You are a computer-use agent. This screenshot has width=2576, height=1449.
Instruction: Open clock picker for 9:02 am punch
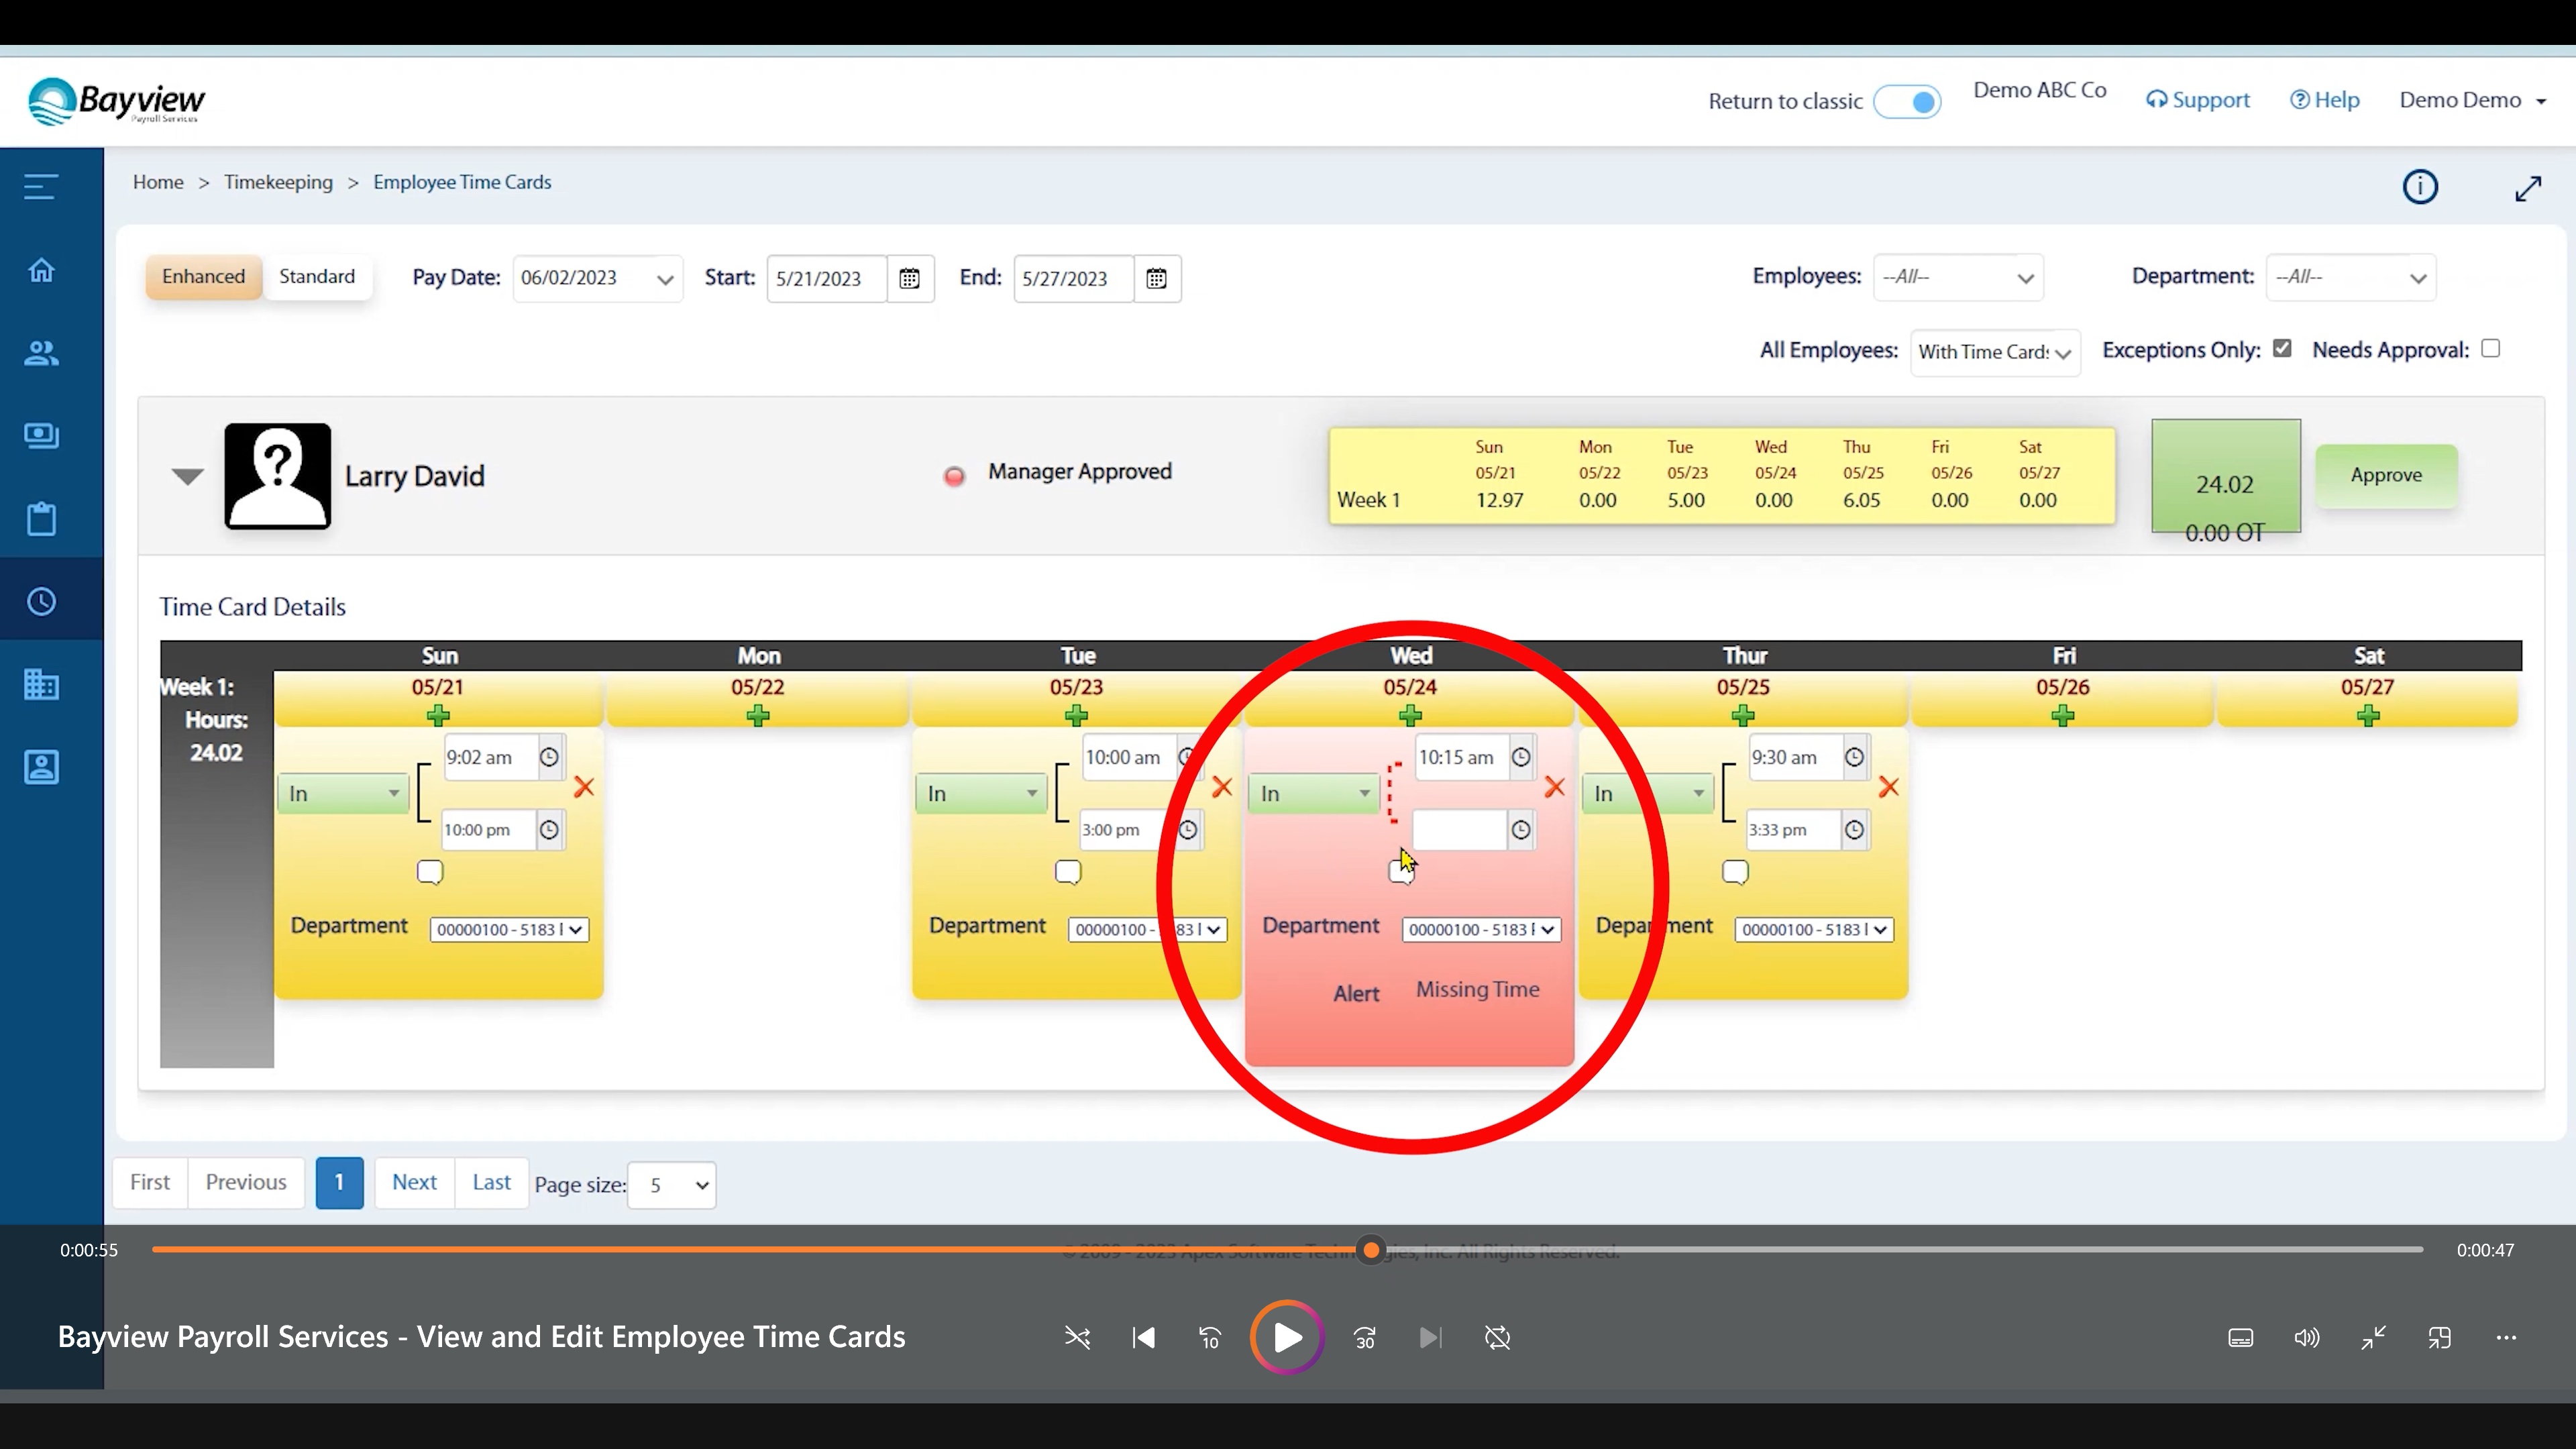[x=549, y=757]
